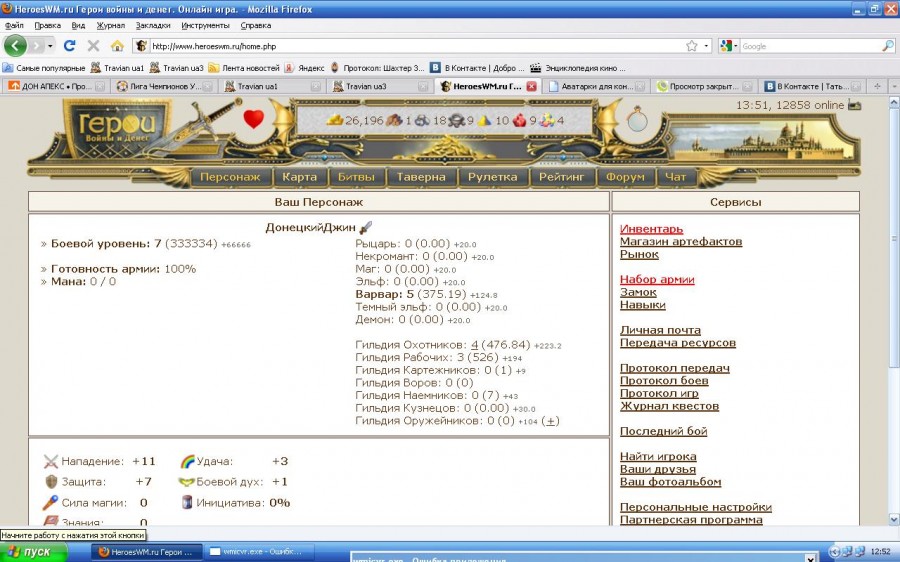Click the yellow sulfur resource icon
The image size is (900, 562).
485,120
